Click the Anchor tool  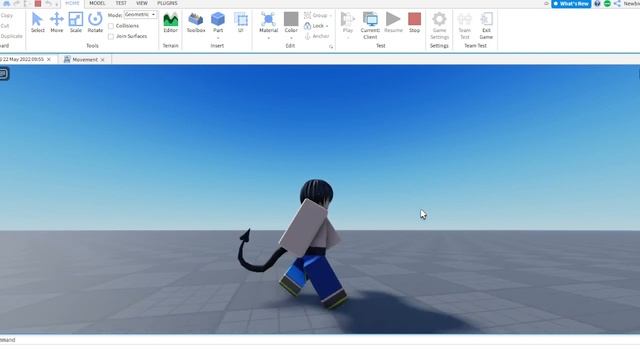tap(317, 36)
